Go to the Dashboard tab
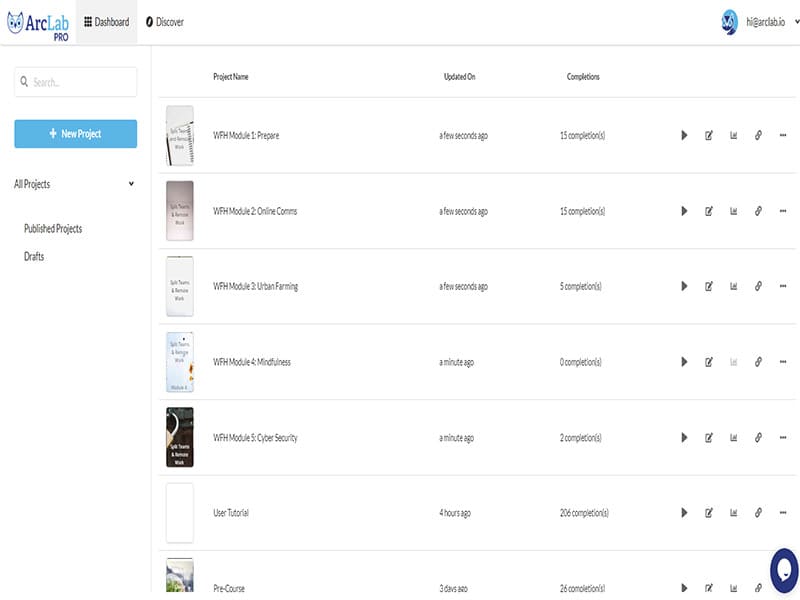Screen dimensions: 800x600 tap(107, 22)
